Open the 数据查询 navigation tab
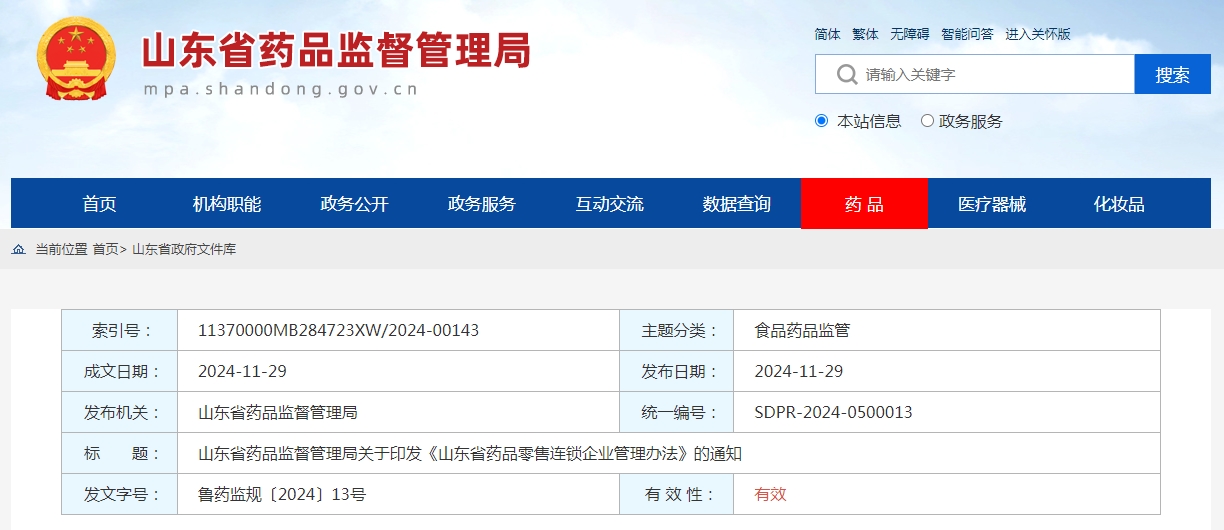 tap(737, 204)
